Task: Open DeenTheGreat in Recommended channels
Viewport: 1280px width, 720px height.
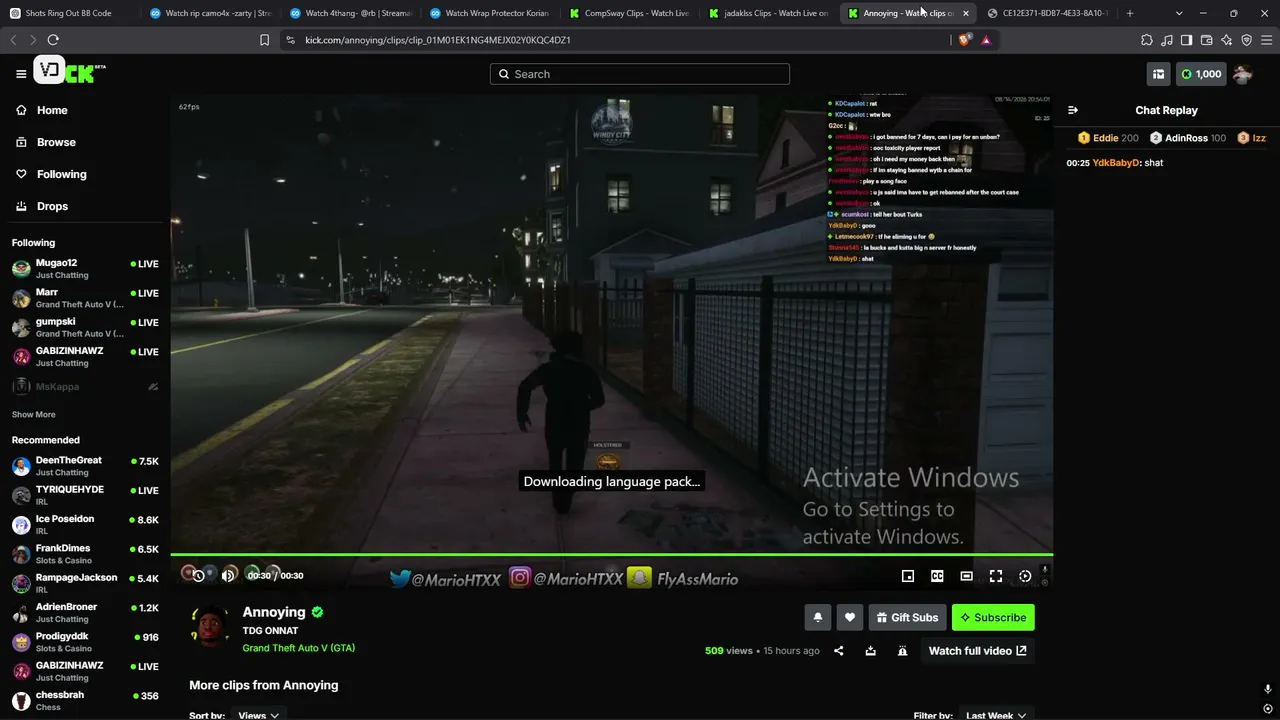Action: point(85,466)
